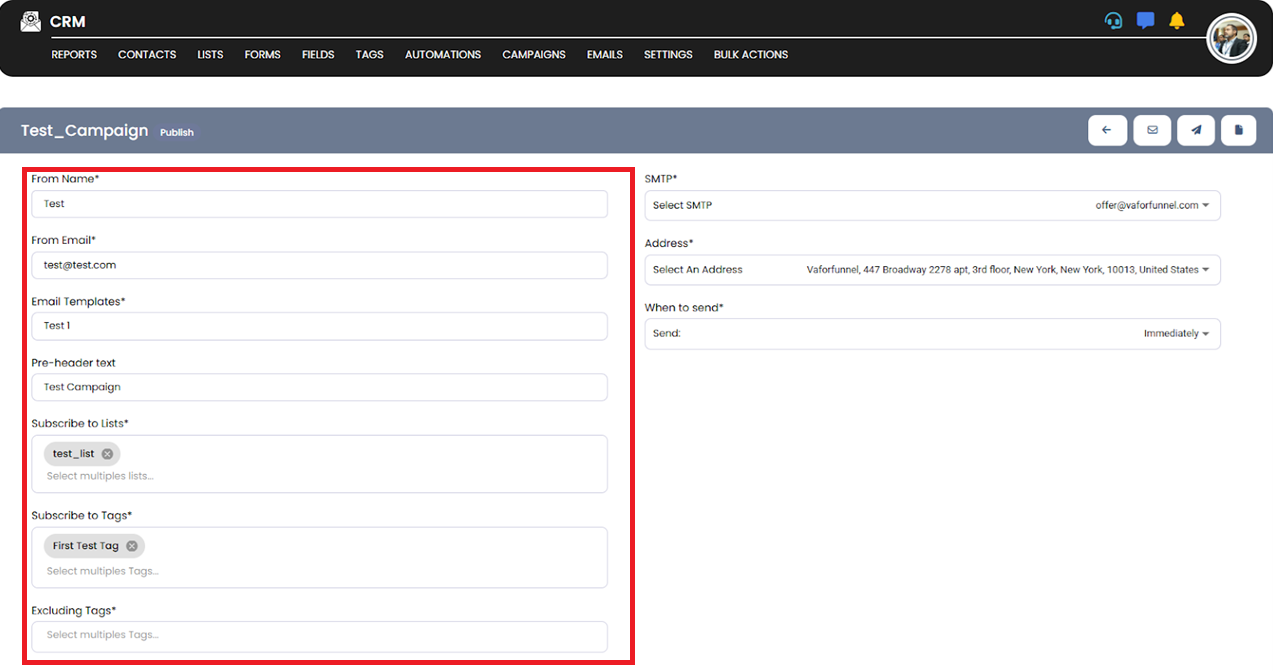Click the Excluding Tags field
The height and width of the screenshot is (671, 1273).
click(319, 636)
